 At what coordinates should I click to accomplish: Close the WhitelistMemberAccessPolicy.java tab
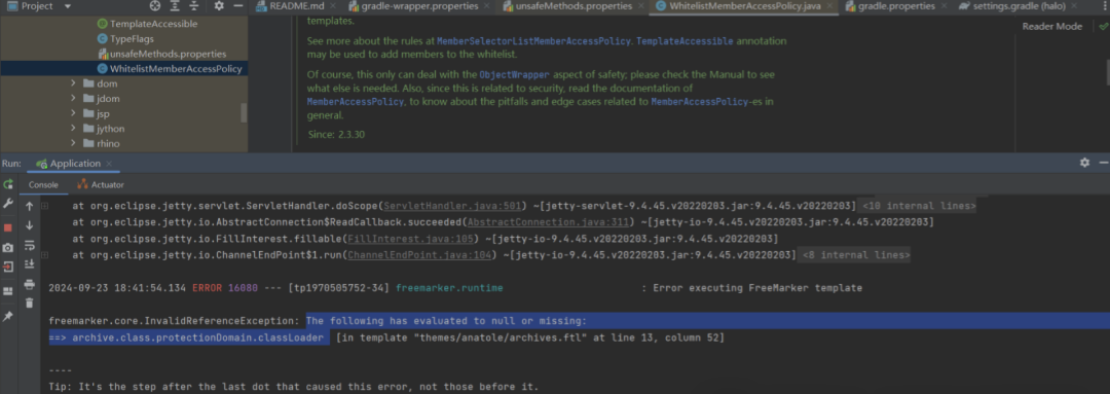click(x=830, y=6)
